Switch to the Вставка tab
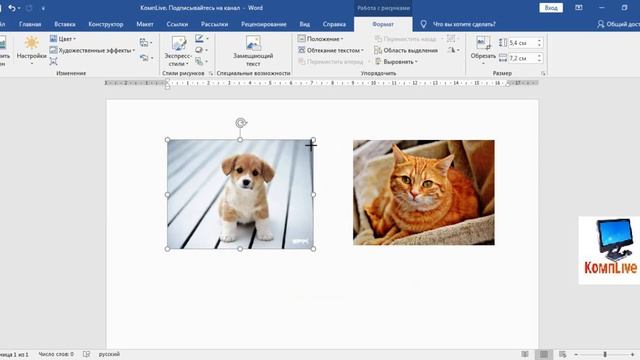Viewport: 640px width, 360px height. click(64, 24)
